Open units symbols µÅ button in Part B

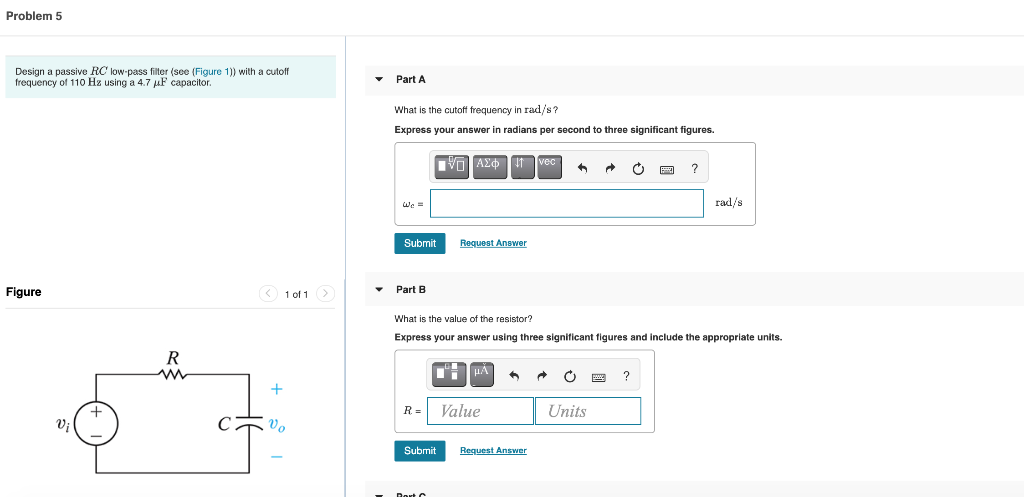[481, 374]
